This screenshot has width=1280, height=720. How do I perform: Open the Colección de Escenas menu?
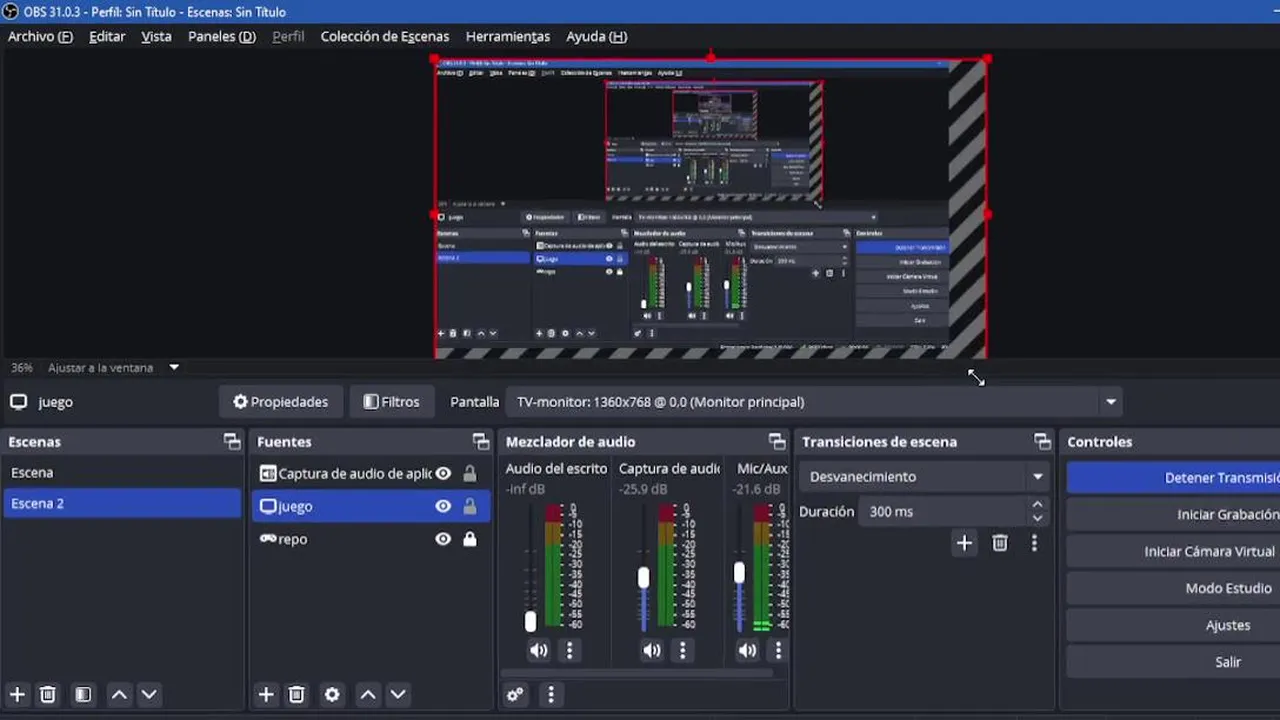point(385,36)
